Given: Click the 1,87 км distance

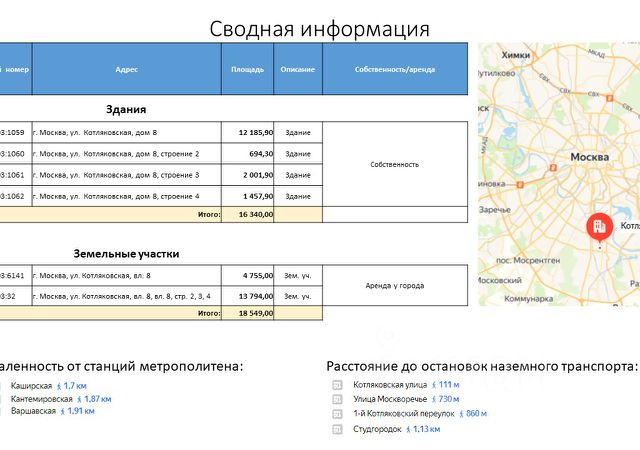Looking at the screenshot, I should (98, 399).
